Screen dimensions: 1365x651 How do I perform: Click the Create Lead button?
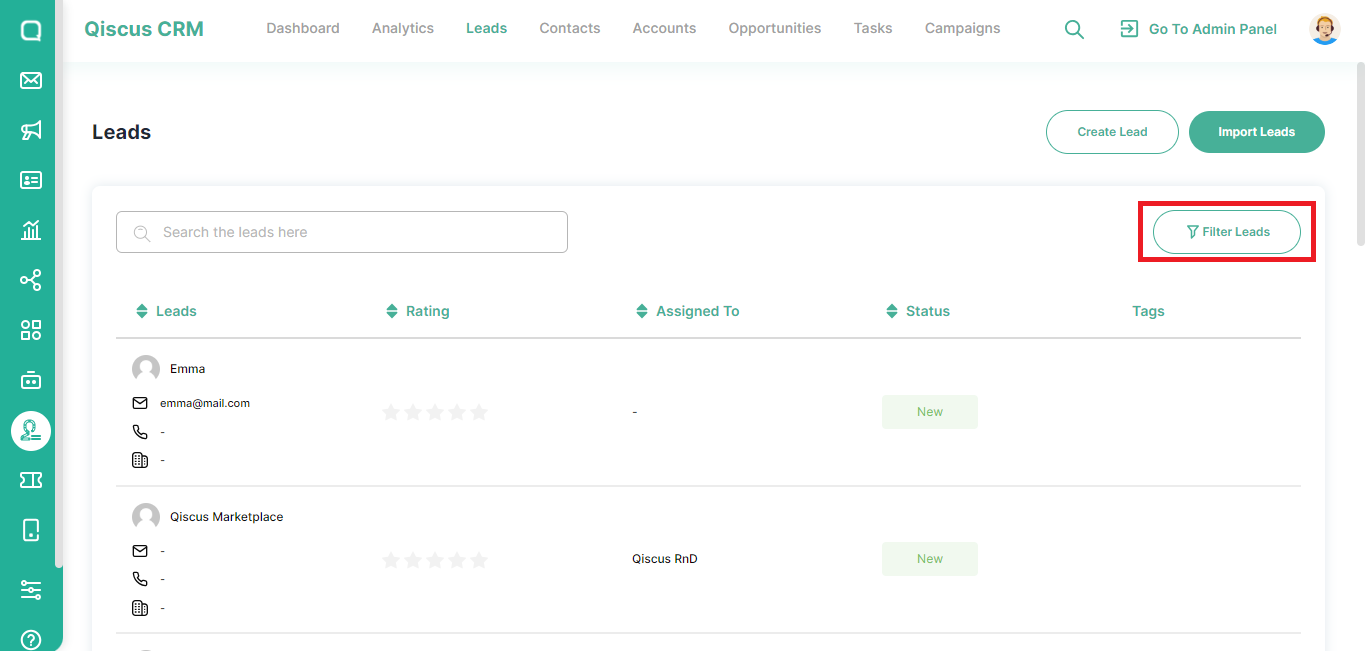point(1112,132)
